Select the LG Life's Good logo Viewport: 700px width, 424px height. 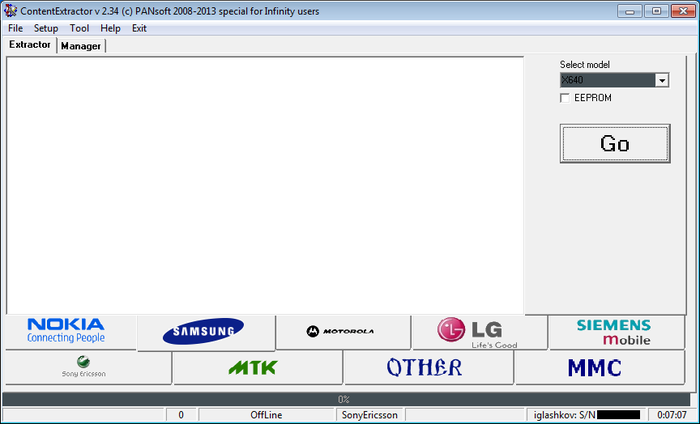click(x=478, y=331)
